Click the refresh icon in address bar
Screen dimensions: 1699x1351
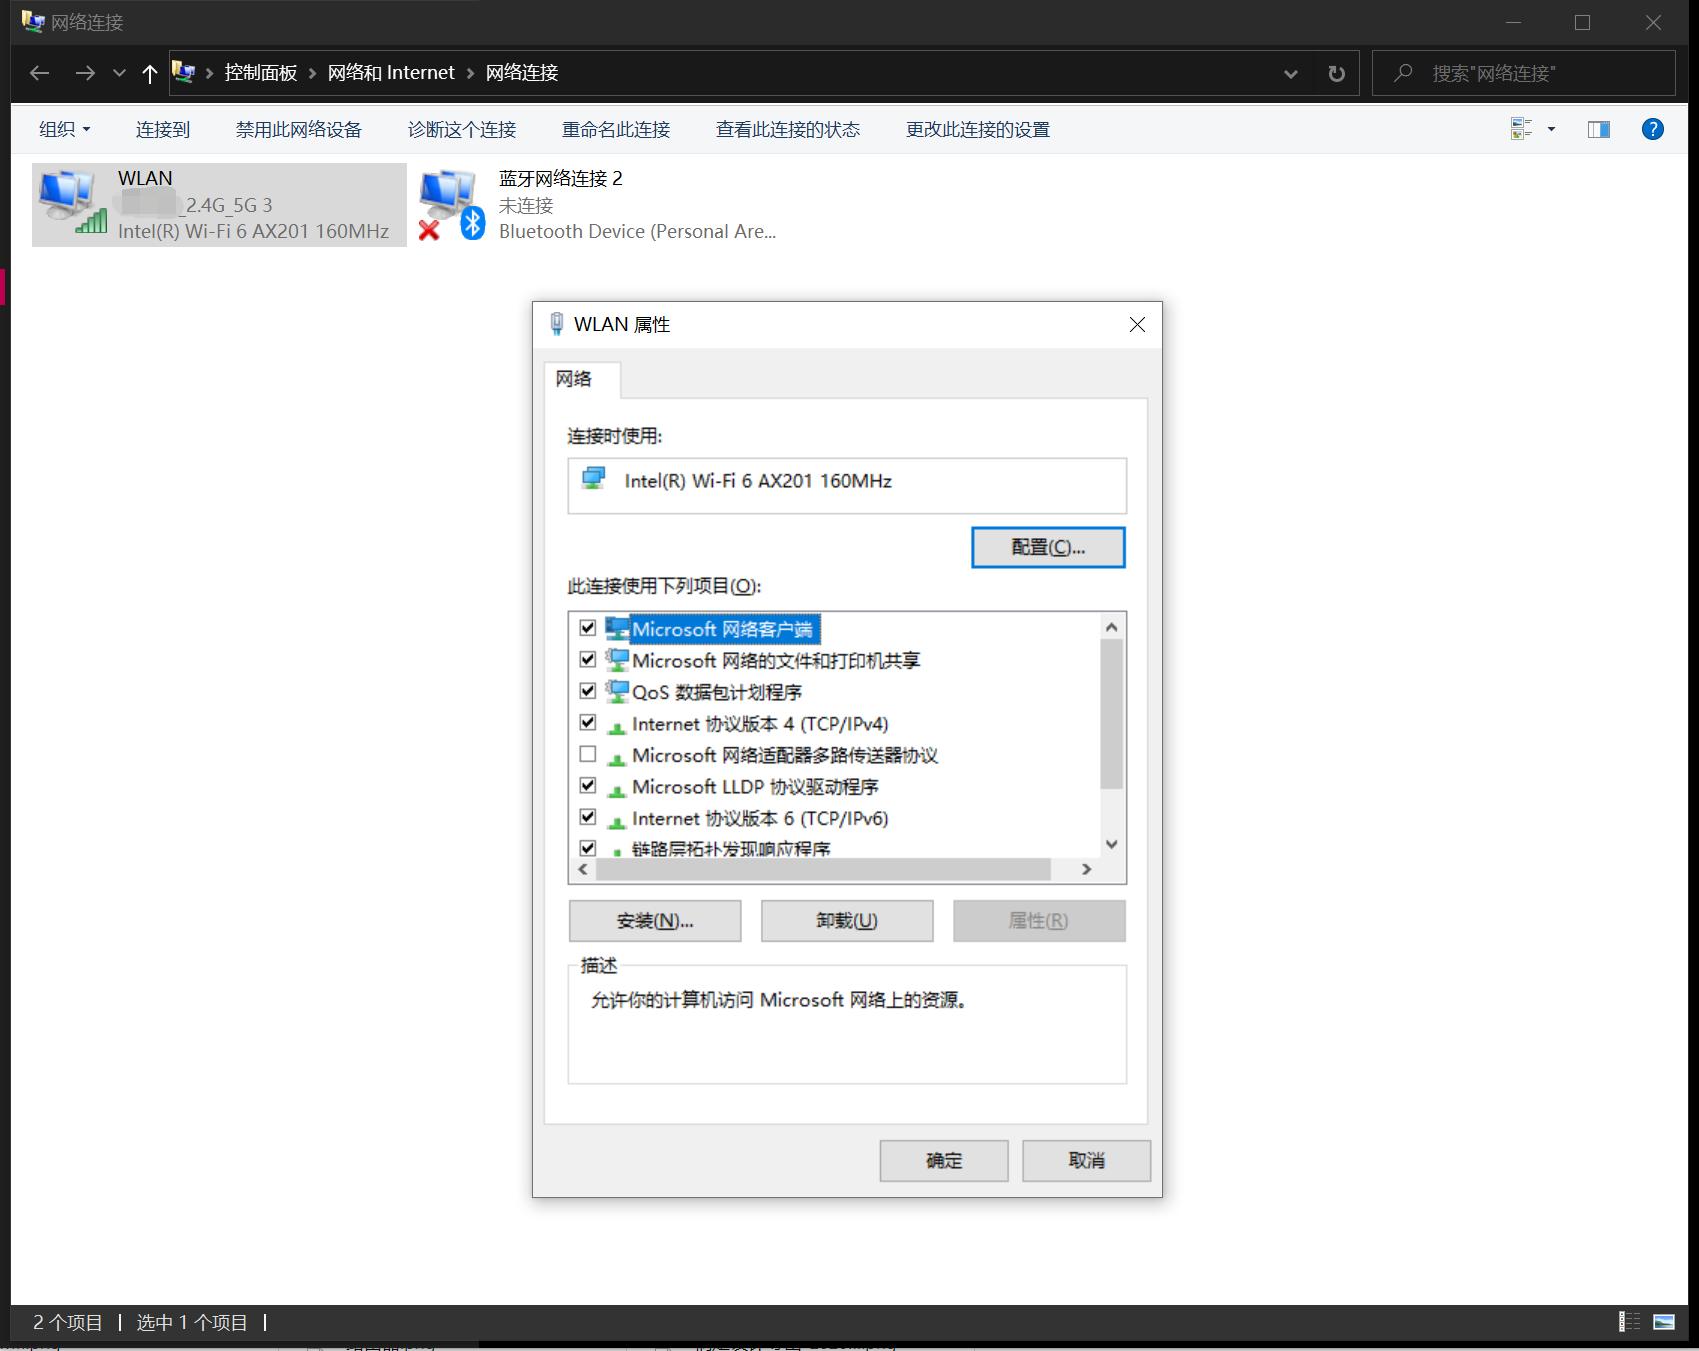coord(1336,72)
